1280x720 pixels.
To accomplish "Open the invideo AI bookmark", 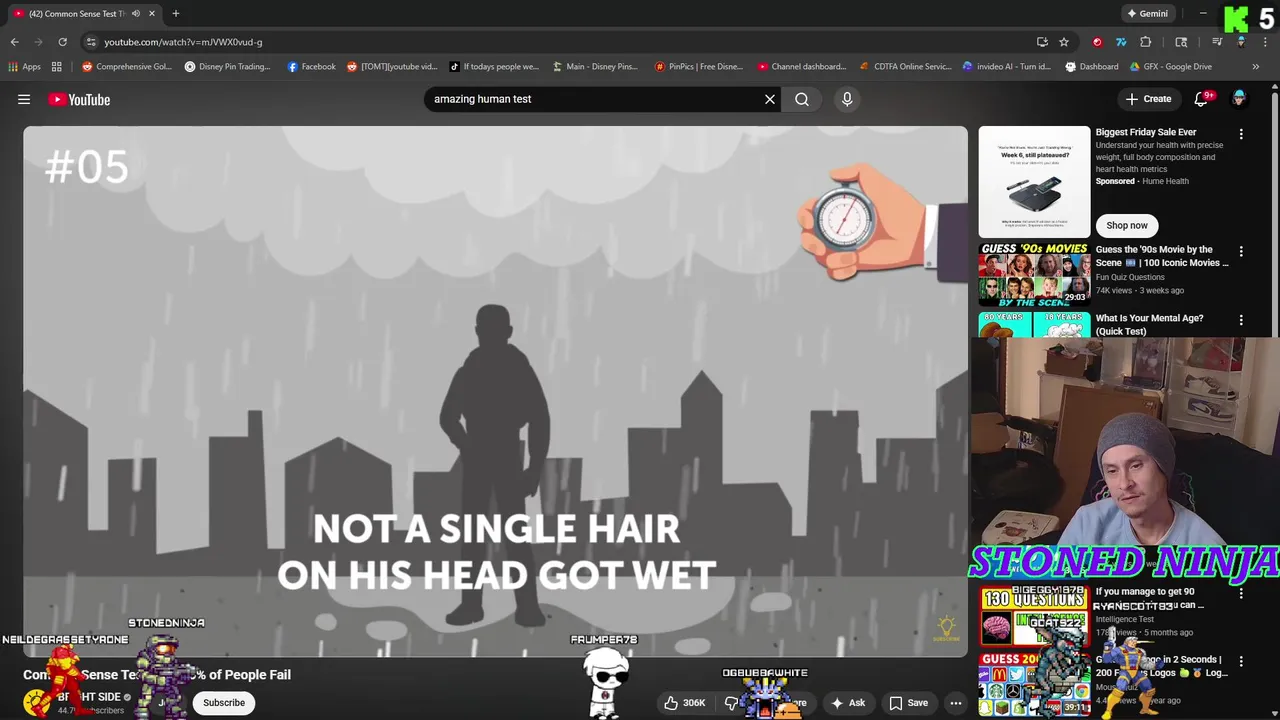I will 1007,67.
